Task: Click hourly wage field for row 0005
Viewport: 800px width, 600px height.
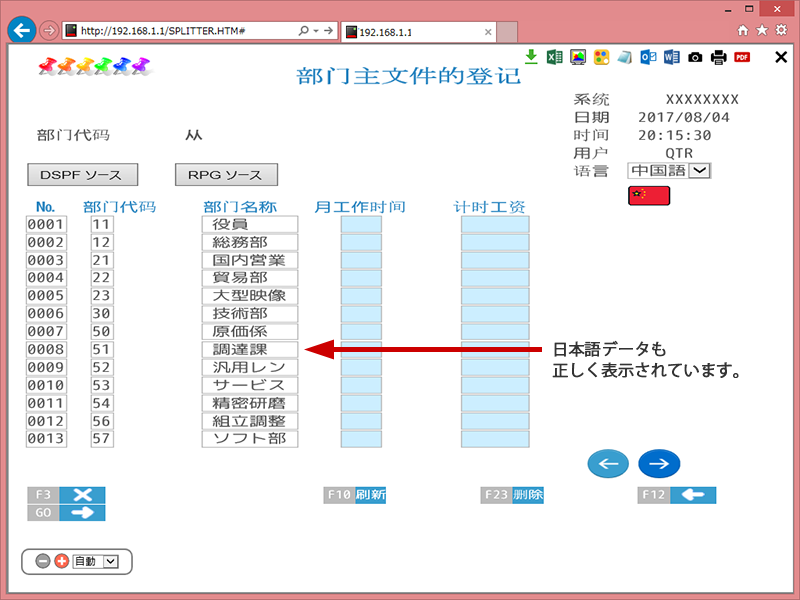Action: coord(495,296)
